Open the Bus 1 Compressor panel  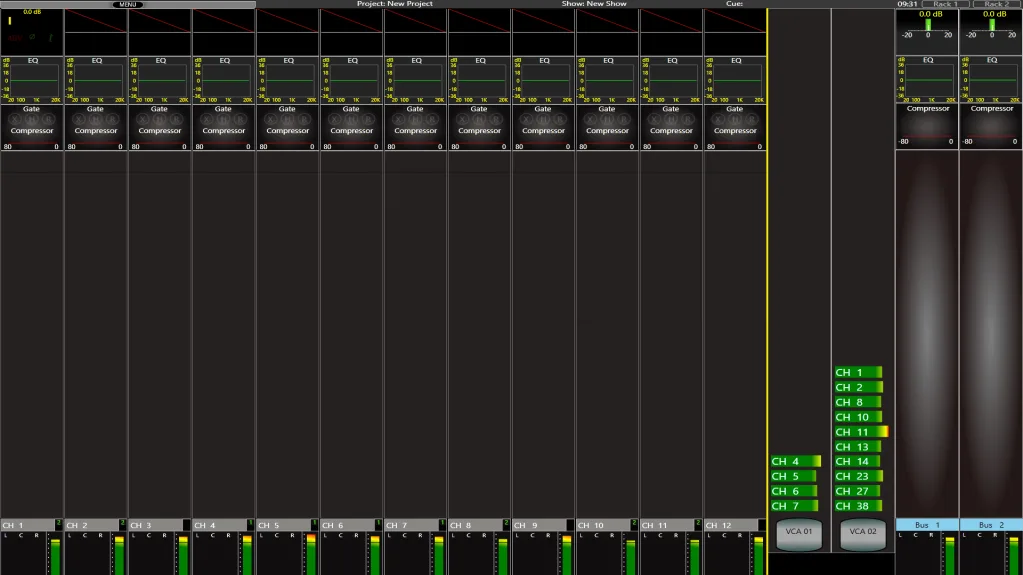coord(927,126)
